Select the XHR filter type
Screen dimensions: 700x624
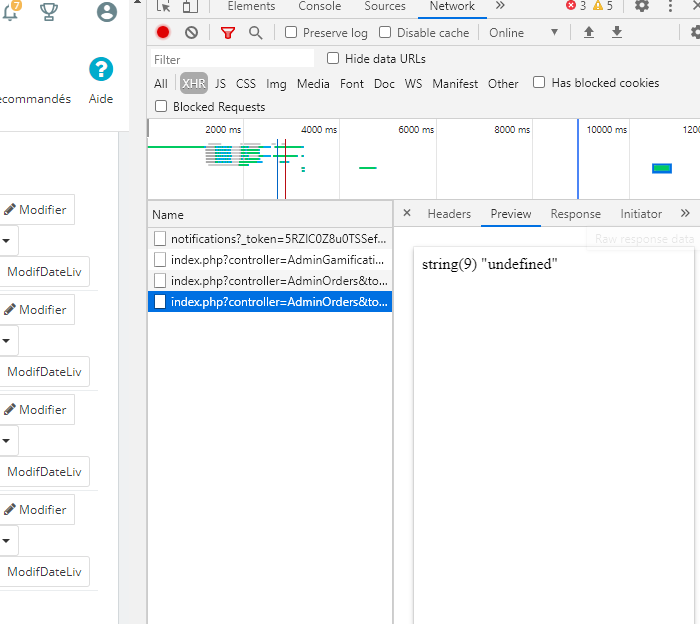(194, 83)
